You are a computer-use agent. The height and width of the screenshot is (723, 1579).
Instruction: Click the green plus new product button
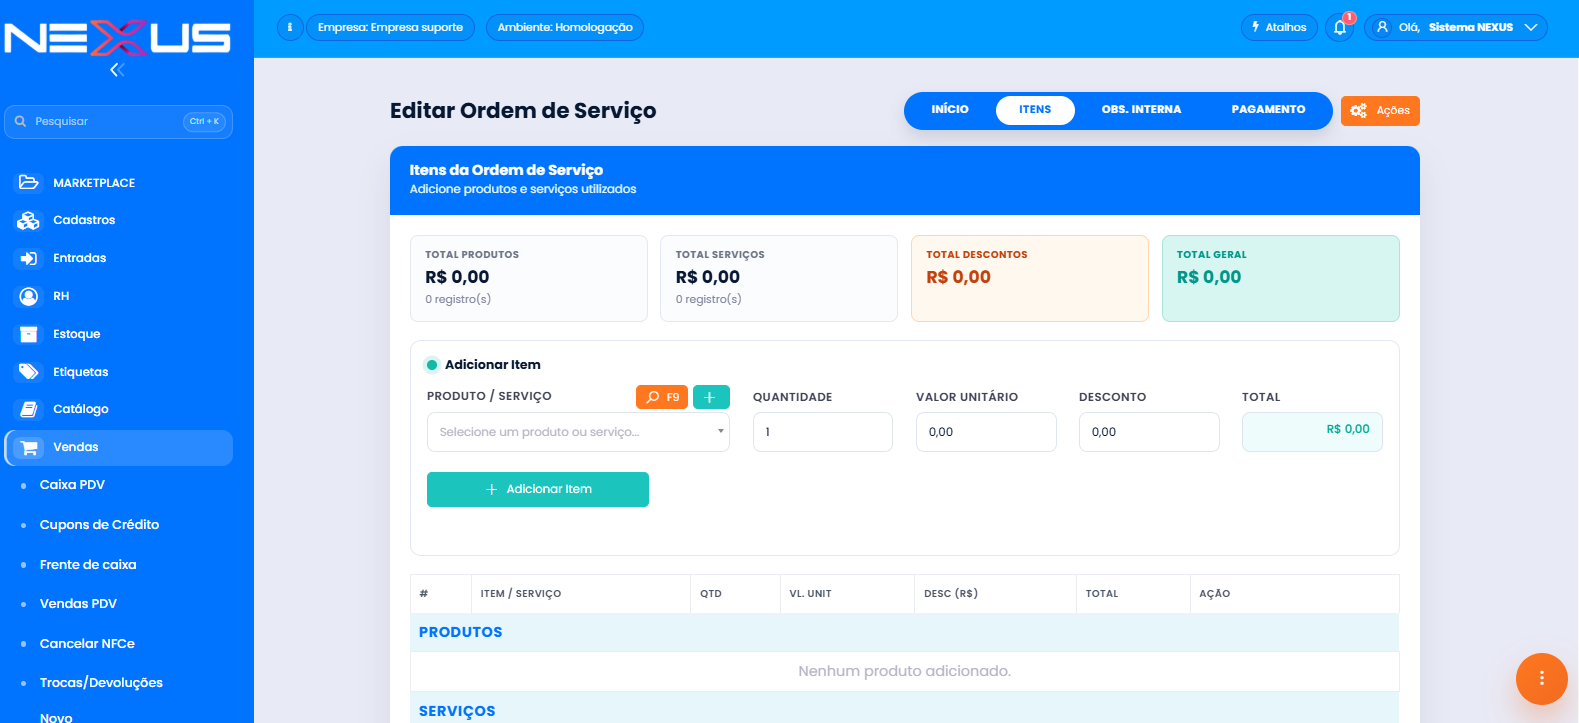point(711,397)
